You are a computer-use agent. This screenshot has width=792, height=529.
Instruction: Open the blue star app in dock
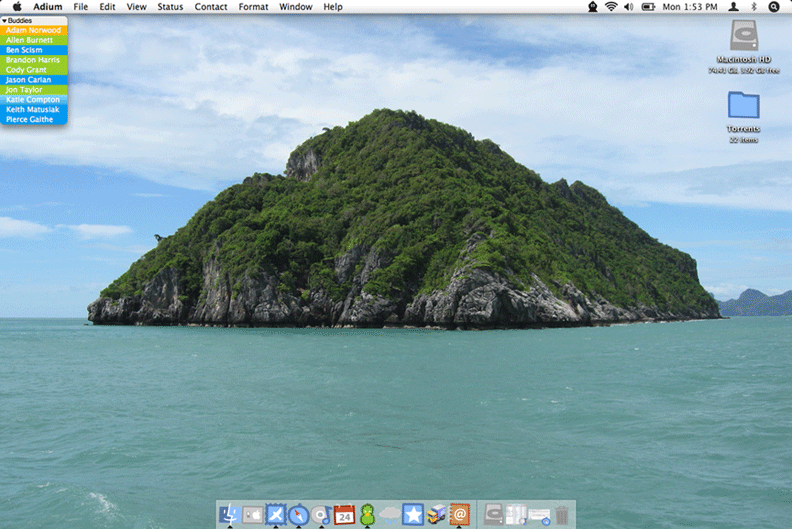pyautogui.click(x=413, y=515)
